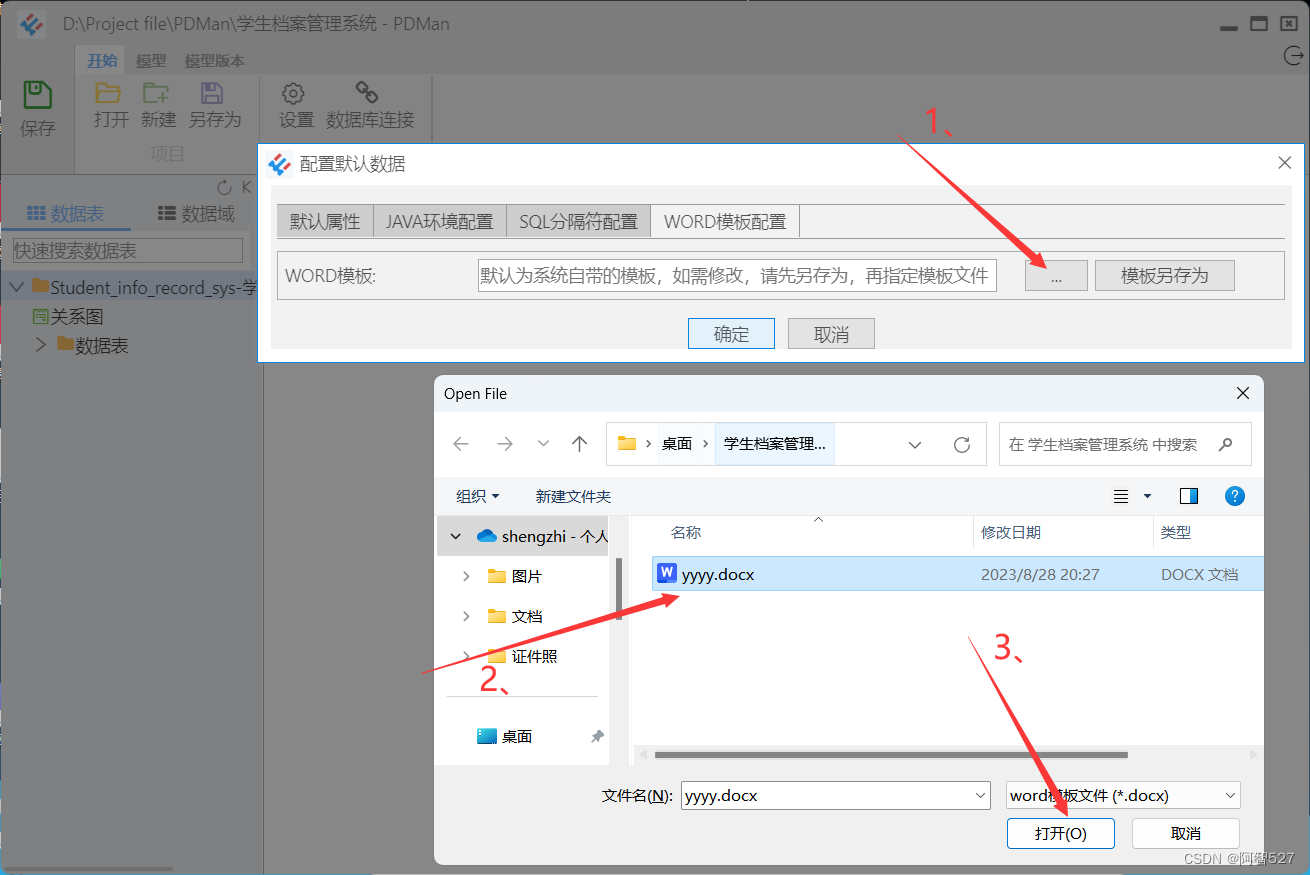Toggle the preview pane in Open File dialog
The height and width of the screenshot is (875, 1310).
click(x=1187, y=495)
